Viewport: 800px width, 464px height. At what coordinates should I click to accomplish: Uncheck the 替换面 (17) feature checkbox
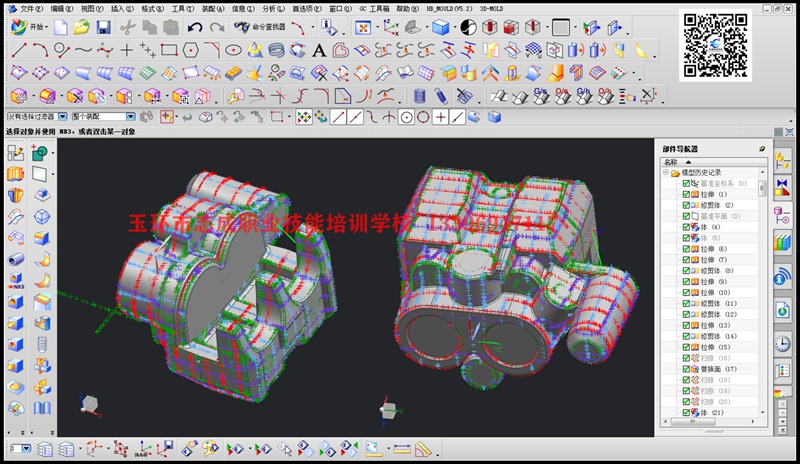point(686,369)
